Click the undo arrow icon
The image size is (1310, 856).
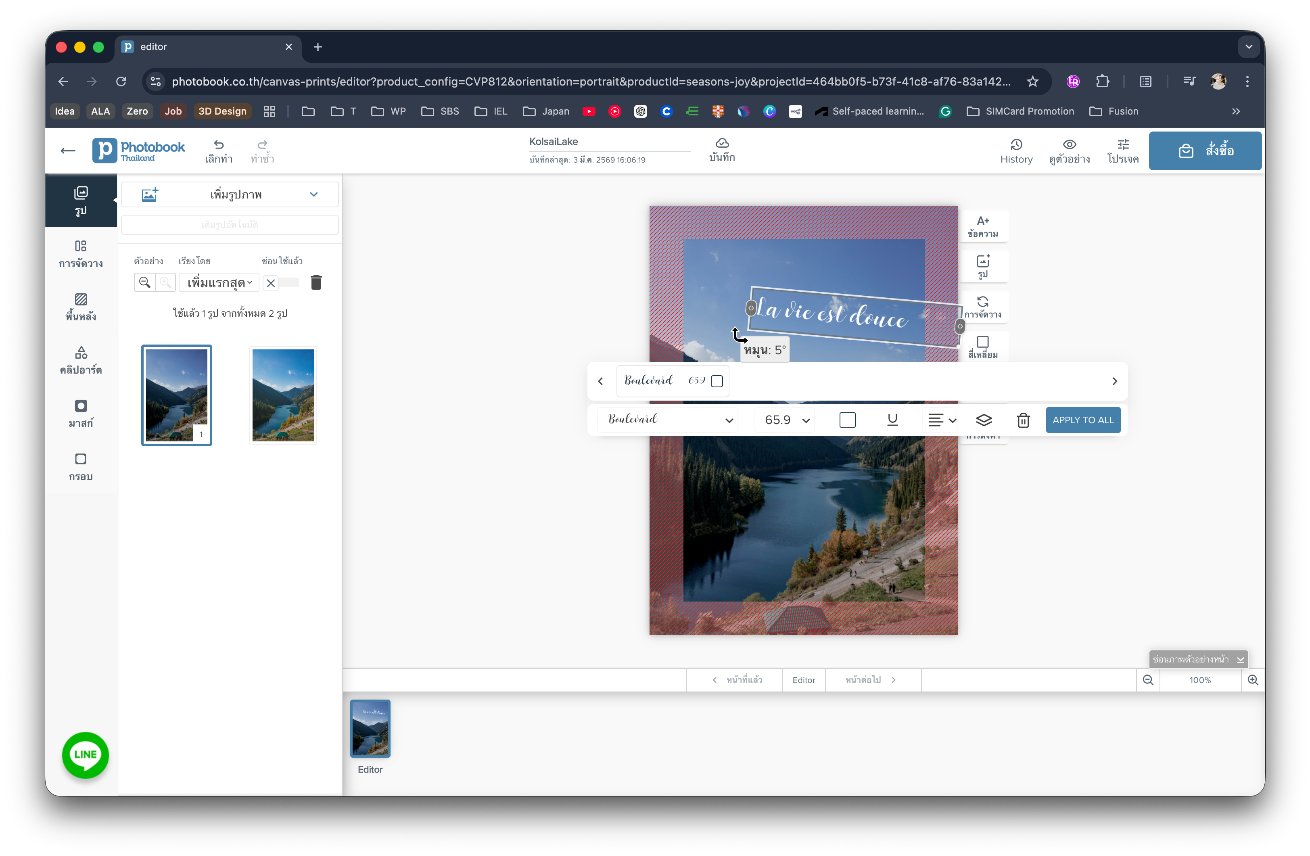pyautogui.click(x=219, y=145)
